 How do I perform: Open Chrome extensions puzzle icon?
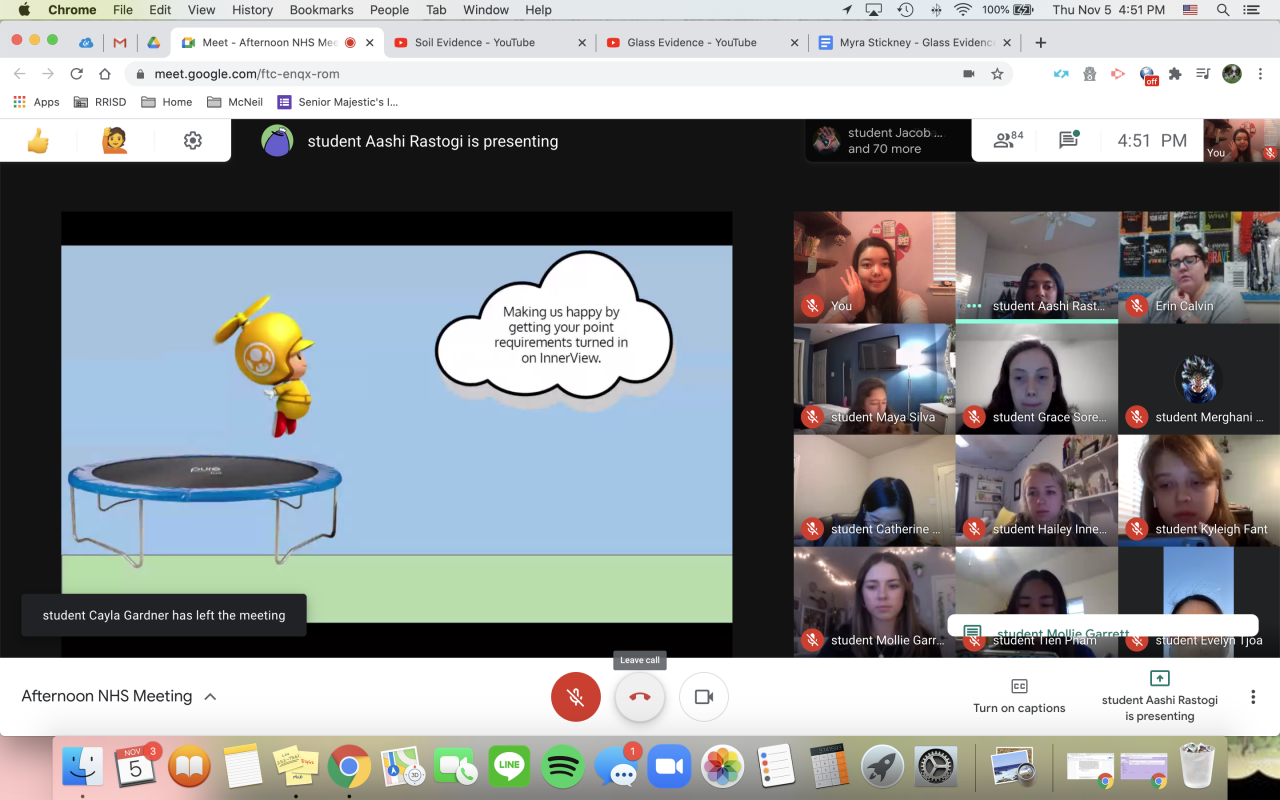click(1175, 74)
